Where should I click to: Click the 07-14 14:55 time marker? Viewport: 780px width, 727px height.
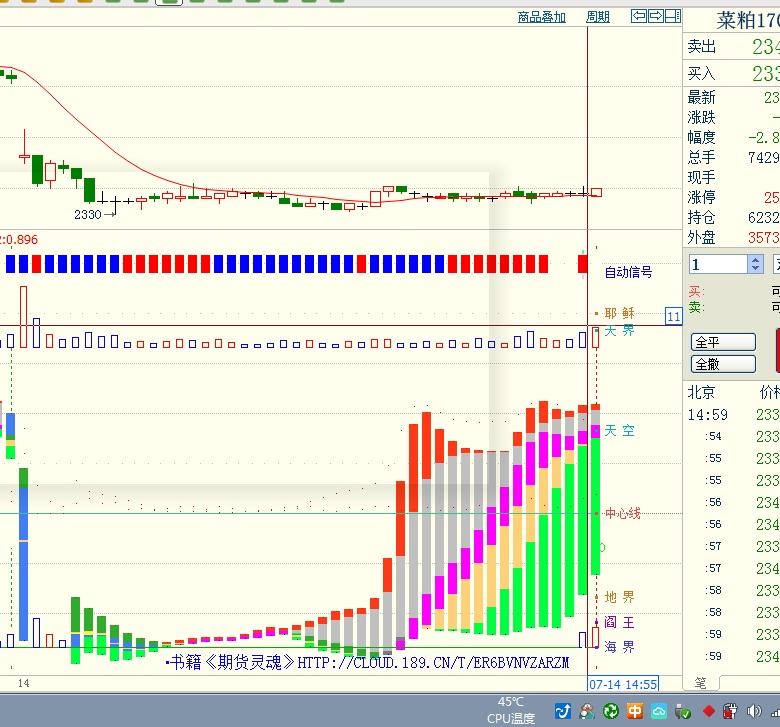[x=623, y=684]
